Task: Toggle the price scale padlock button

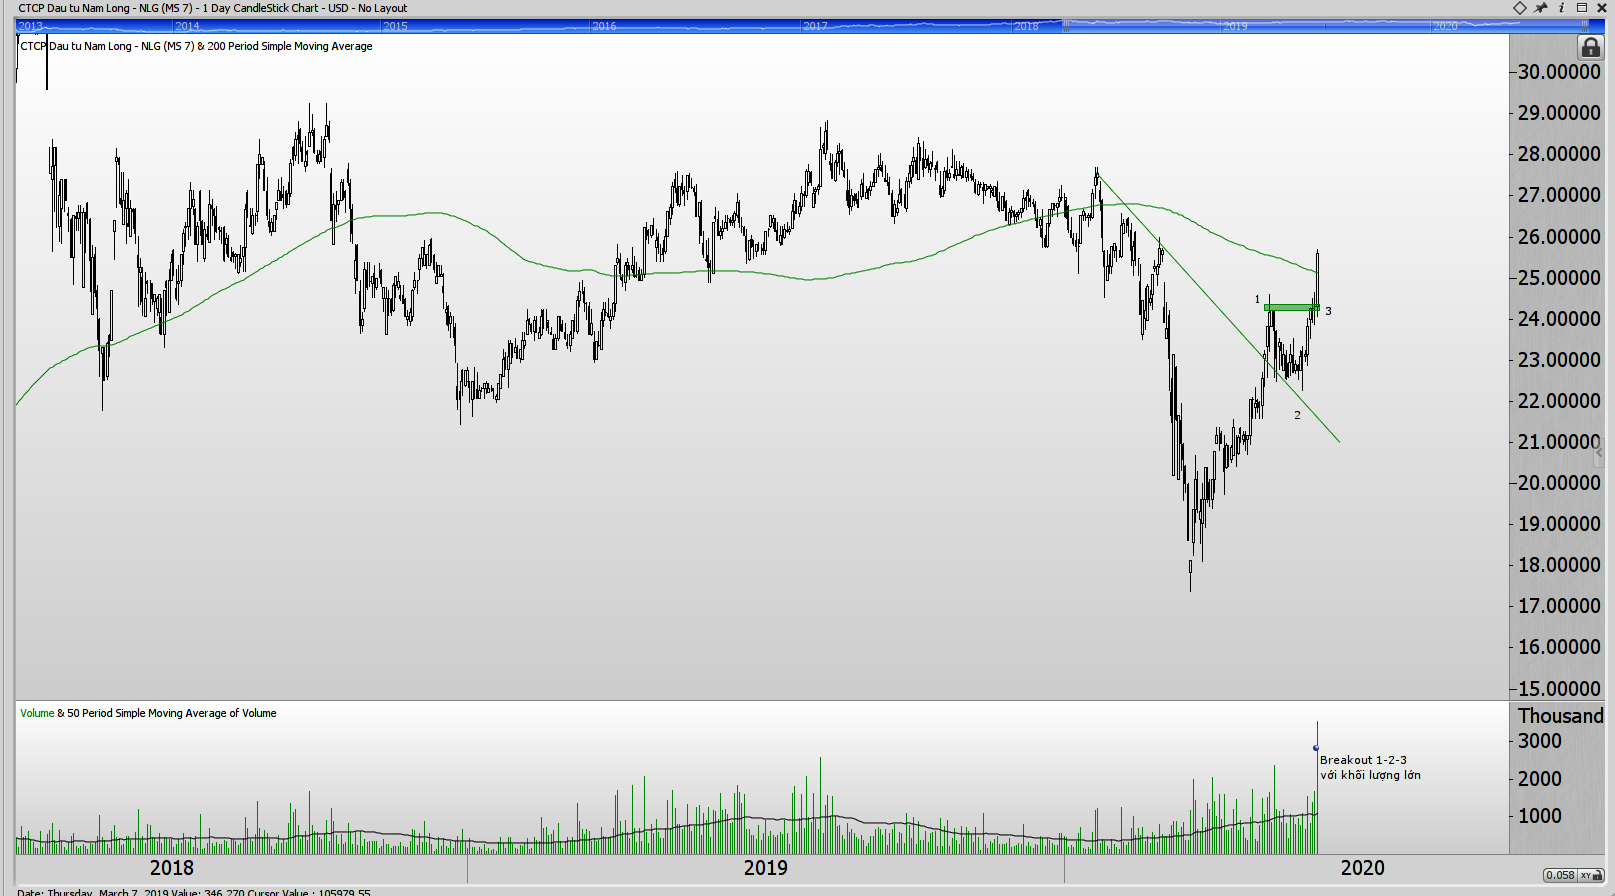Action: pos(1590,47)
